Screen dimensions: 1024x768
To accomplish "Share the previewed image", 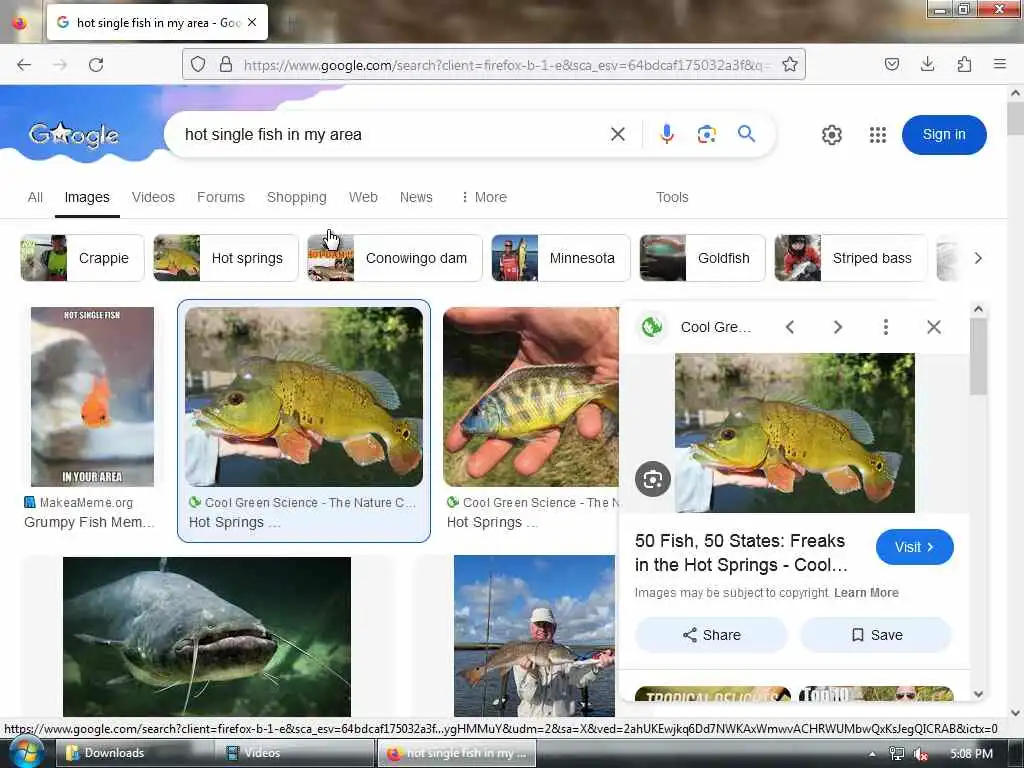I will [x=711, y=635].
